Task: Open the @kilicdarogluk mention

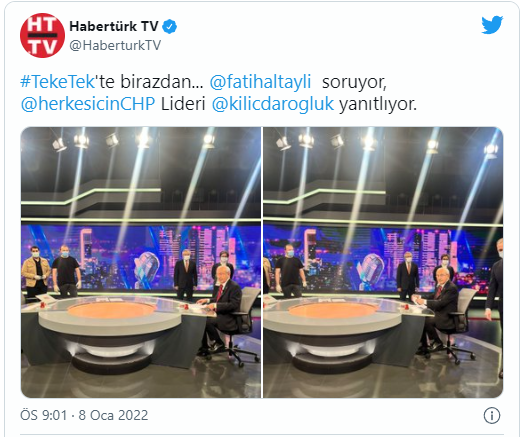Action: click(273, 104)
